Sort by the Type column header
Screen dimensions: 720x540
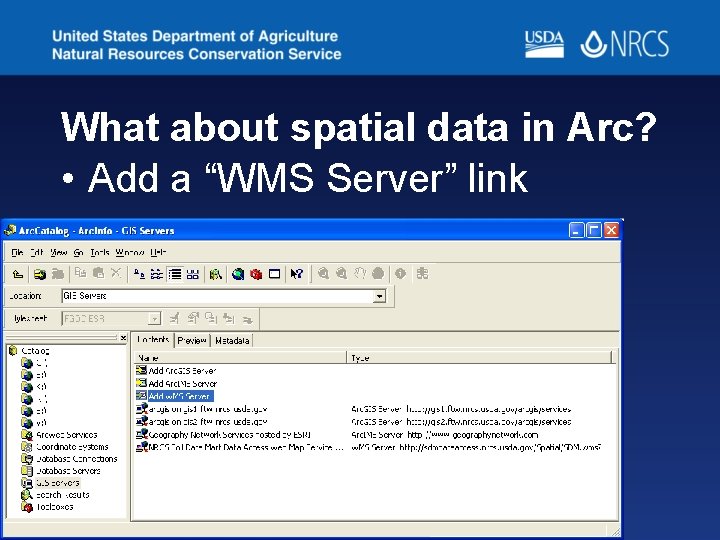pos(479,358)
